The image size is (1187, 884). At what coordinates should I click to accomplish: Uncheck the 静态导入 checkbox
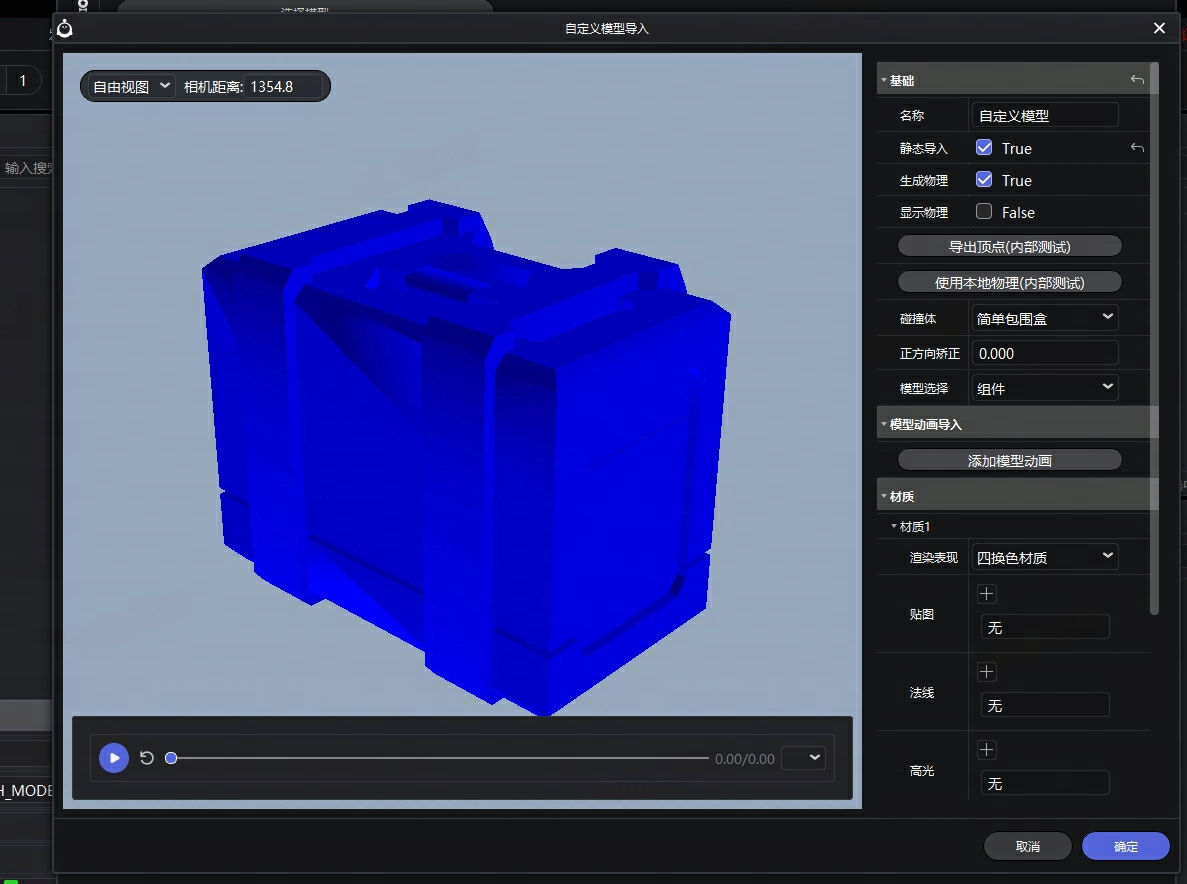tap(984, 148)
